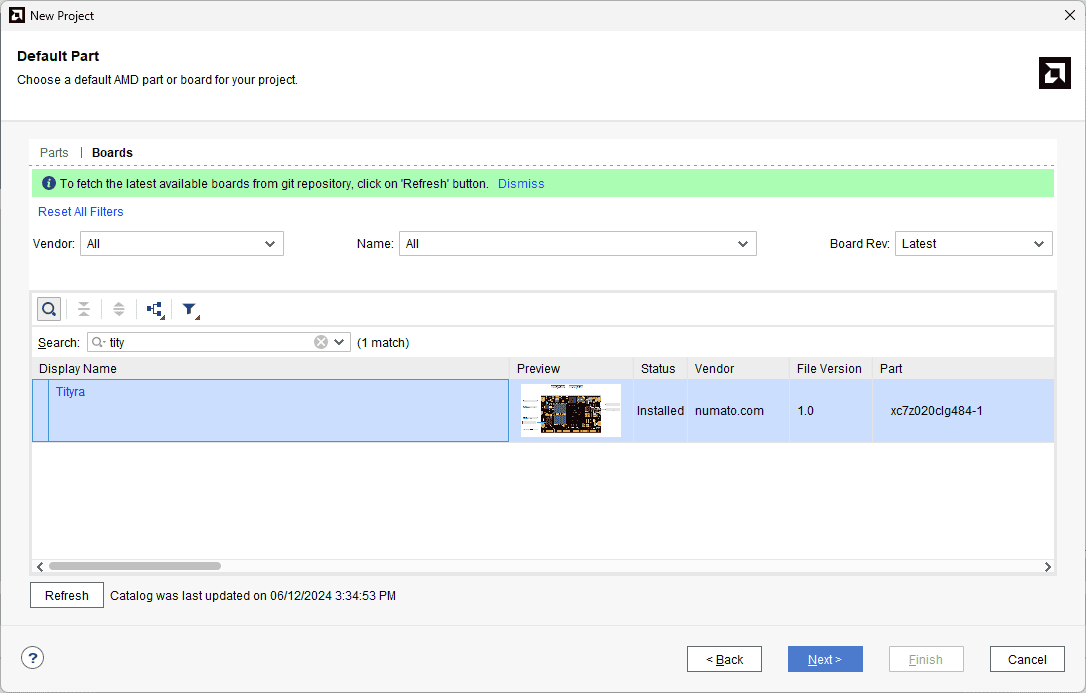The image size is (1086, 693).
Task: Toggle the search magnifier toolbar icon
Action: (x=48, y=309)
